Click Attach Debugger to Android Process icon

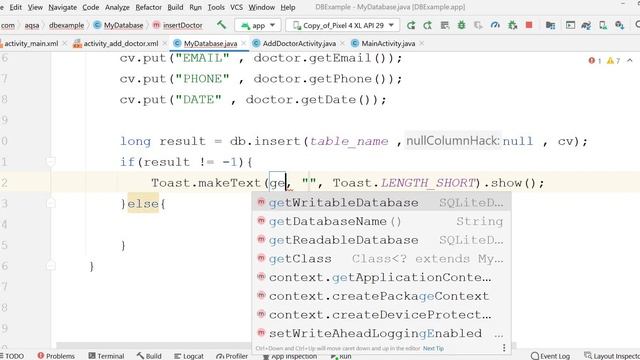point(512,25)
